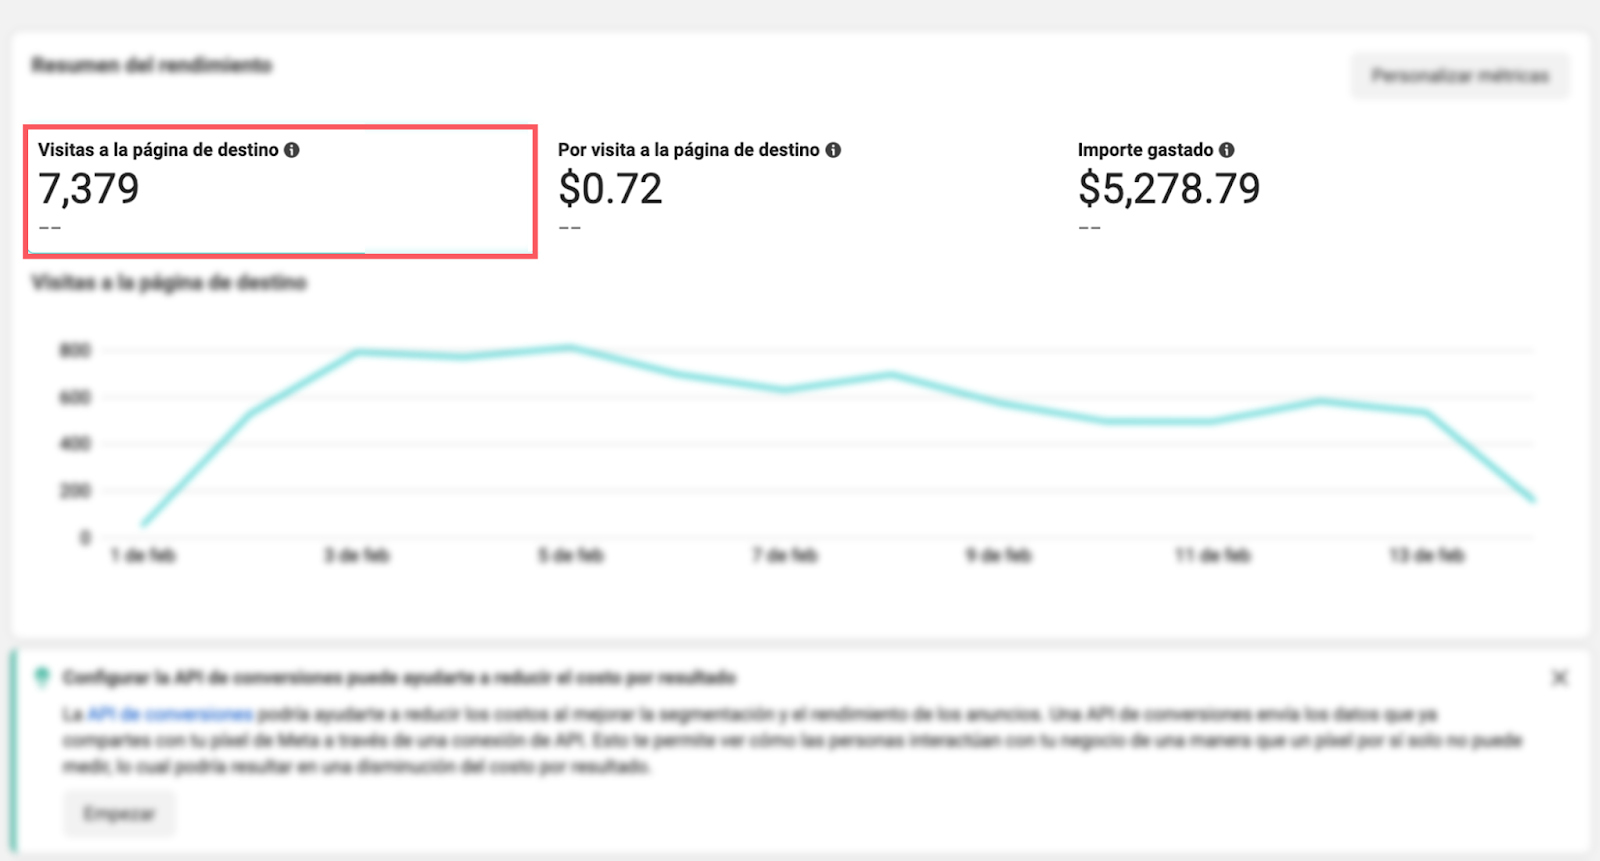Click the 7 de feb axis label
This screenshot has width=1600, height=861.
pos(785,555)
